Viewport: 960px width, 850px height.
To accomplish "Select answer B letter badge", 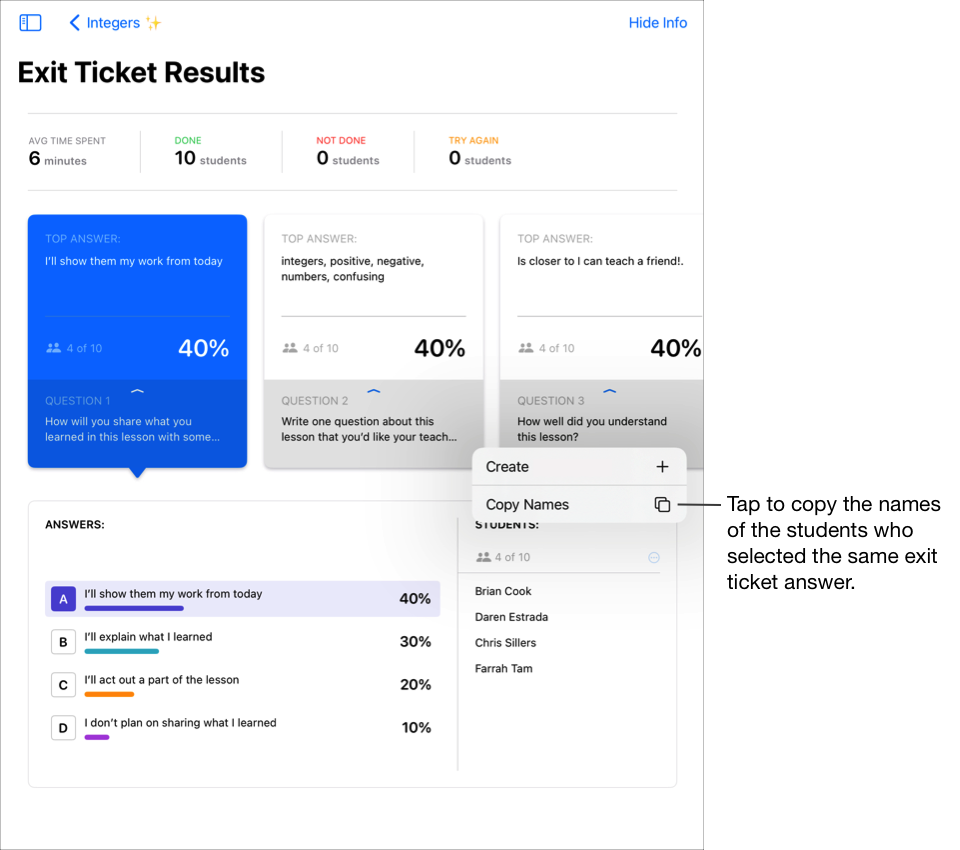I will coord(63,642).
